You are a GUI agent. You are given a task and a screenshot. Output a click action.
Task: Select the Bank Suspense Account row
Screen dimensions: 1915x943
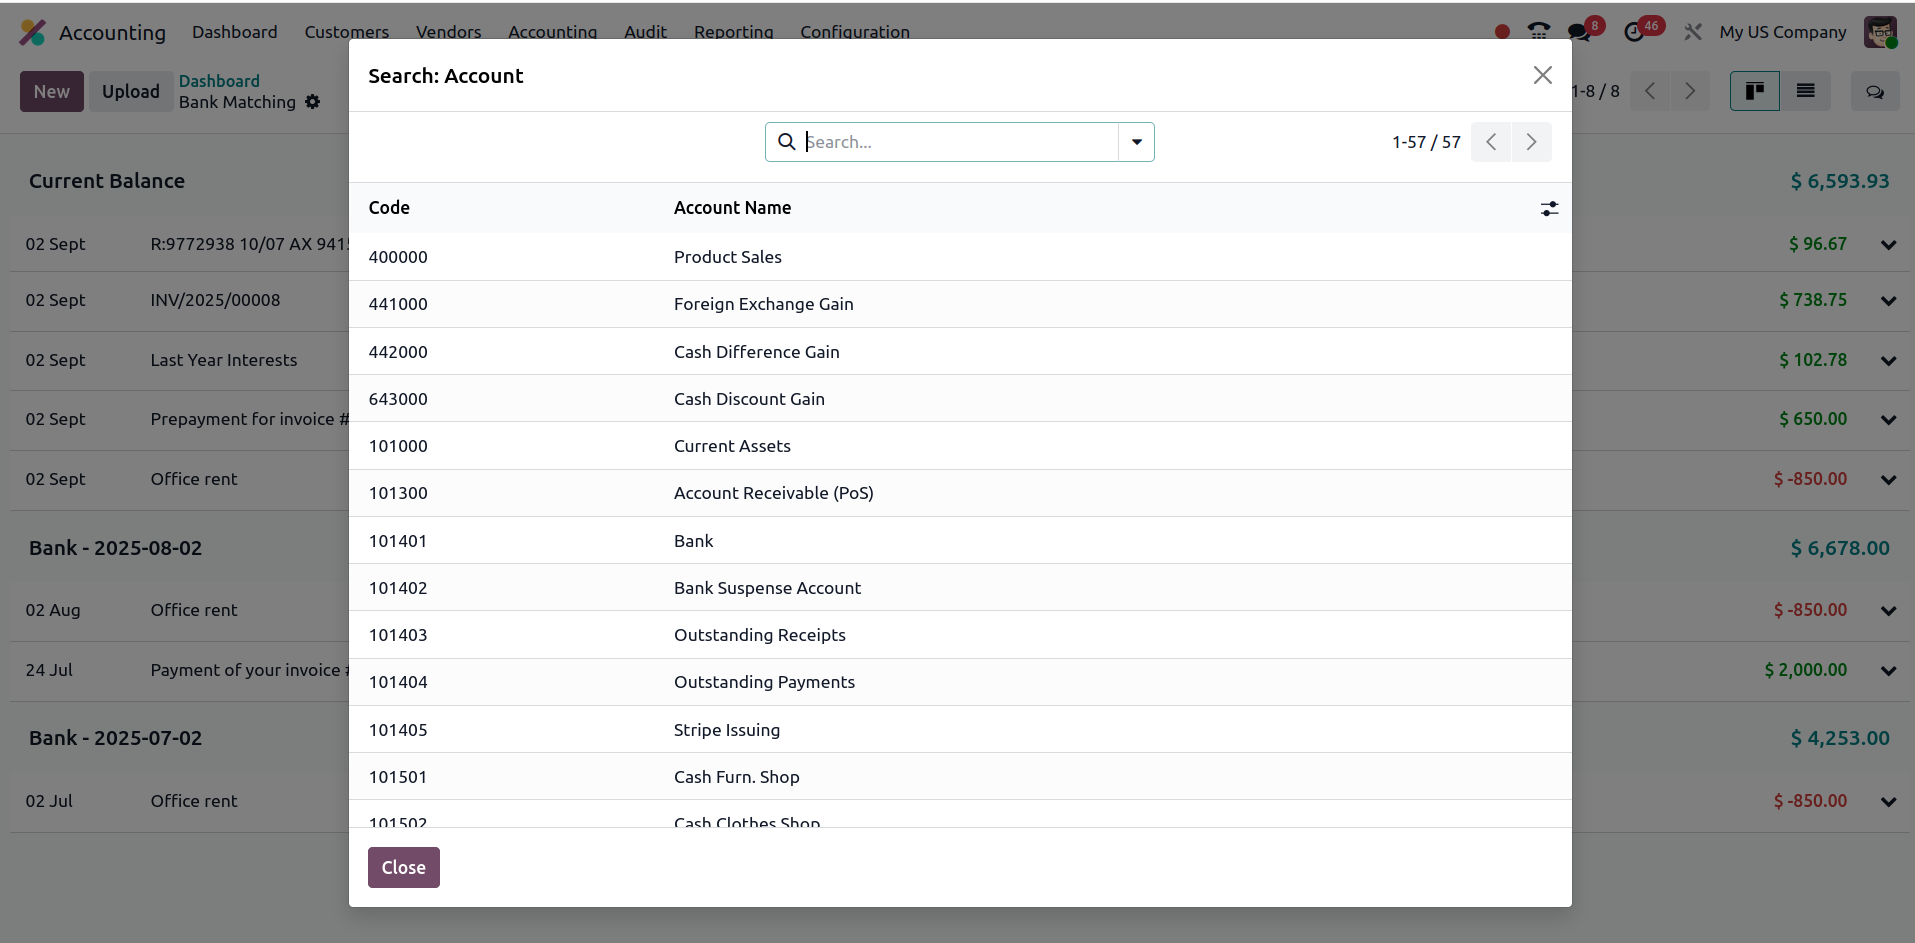(x=767, y=588)
